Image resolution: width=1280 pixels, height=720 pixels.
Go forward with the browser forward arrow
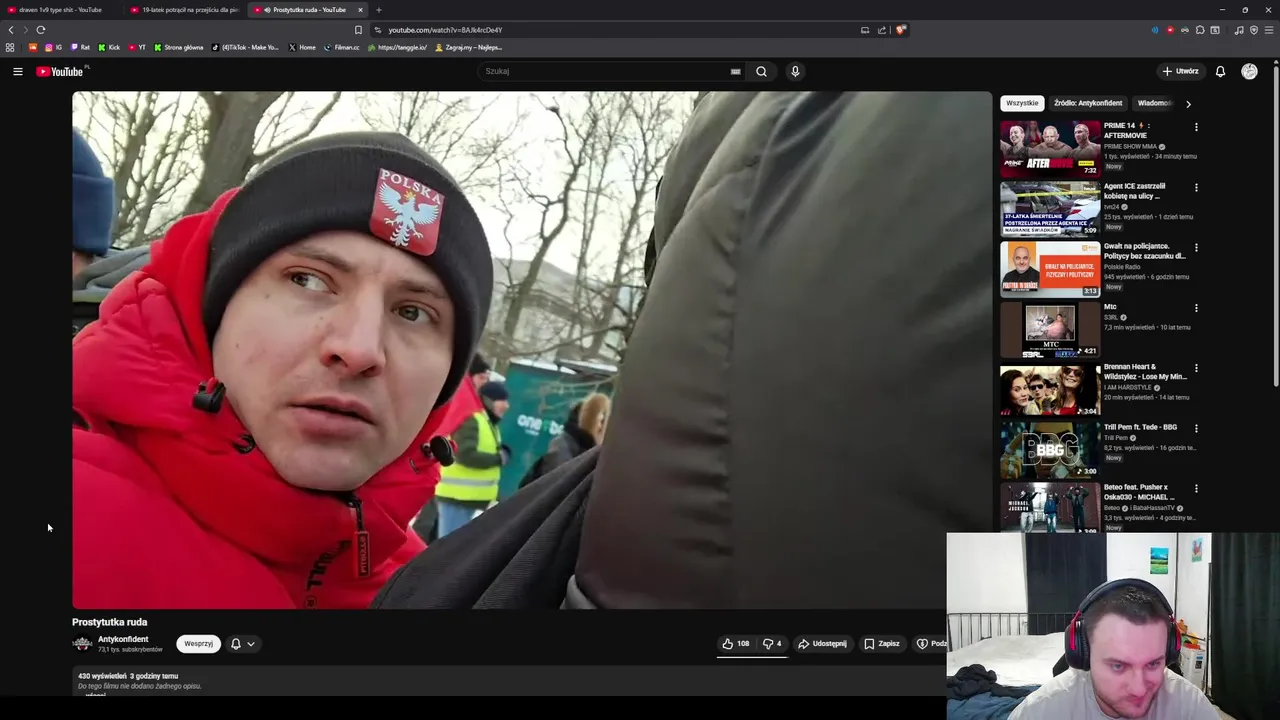click(x=25, y=30)
